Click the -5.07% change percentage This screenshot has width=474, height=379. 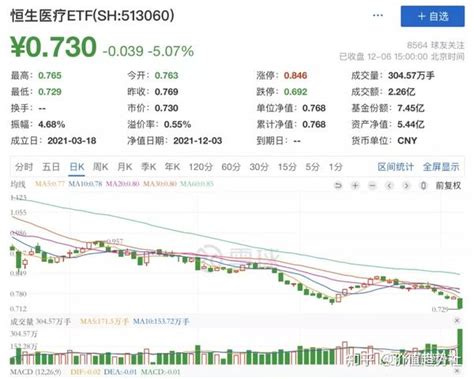(171, 51)
